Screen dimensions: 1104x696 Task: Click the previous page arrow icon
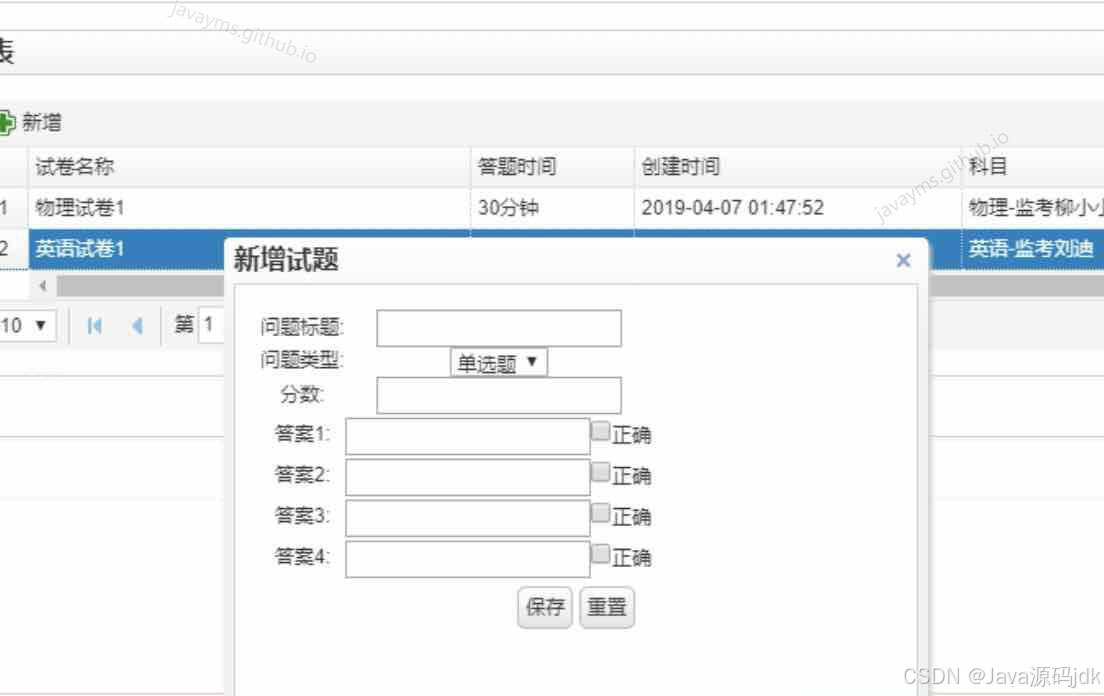pos(135,325)
